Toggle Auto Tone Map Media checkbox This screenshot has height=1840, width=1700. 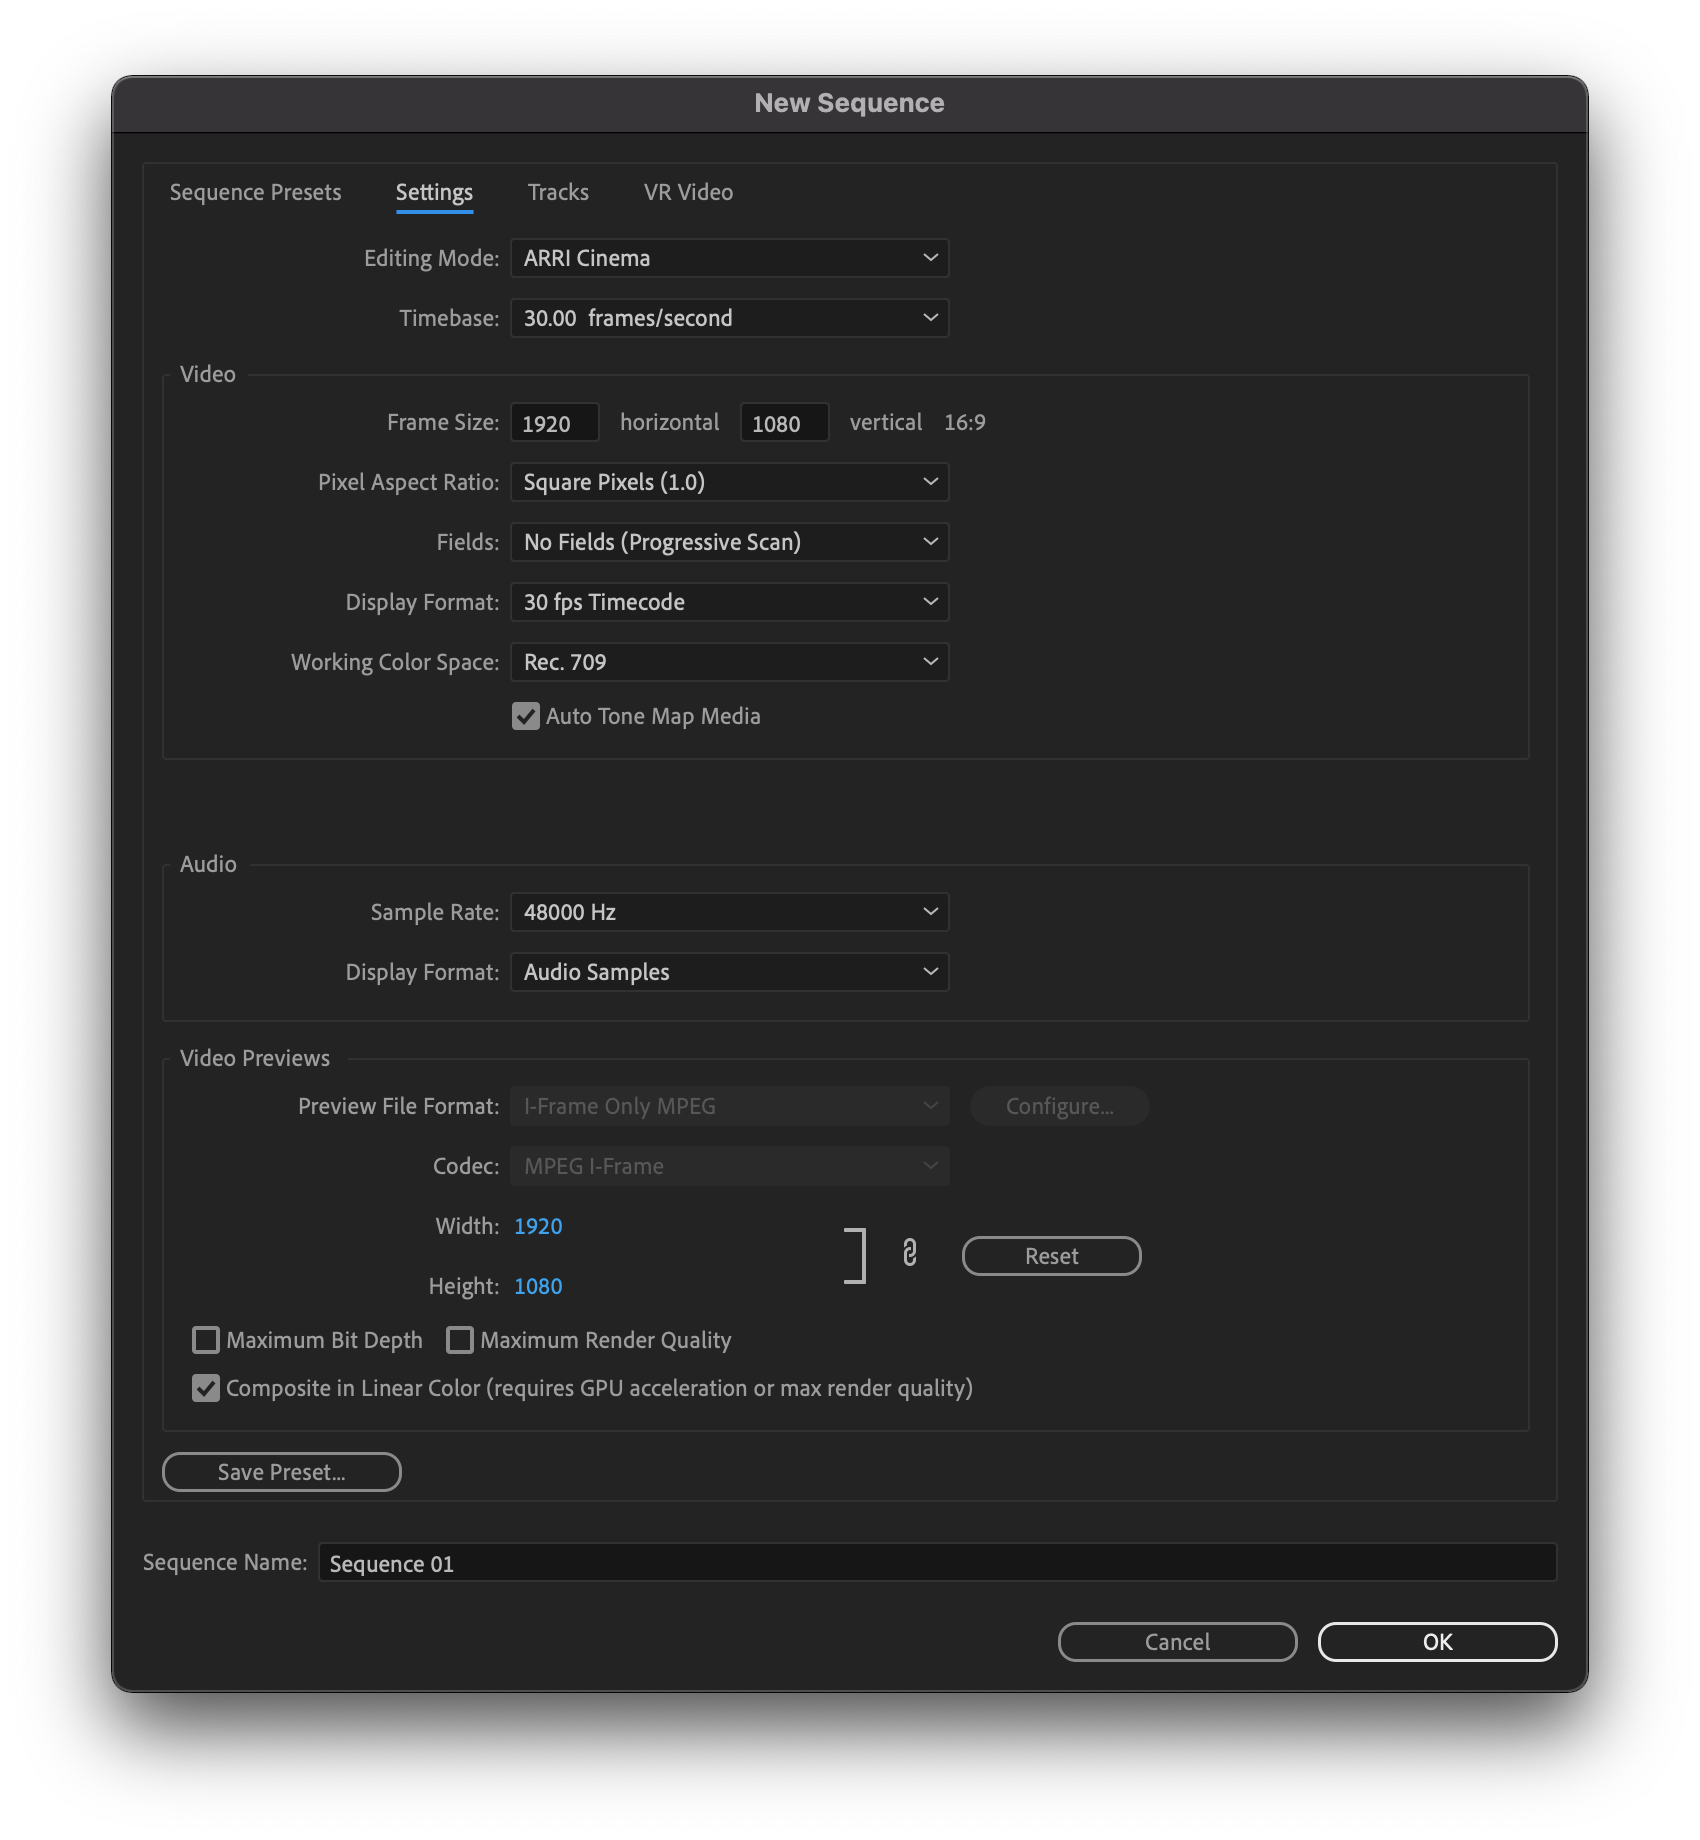pyautogui.click(x=526, y=716)
